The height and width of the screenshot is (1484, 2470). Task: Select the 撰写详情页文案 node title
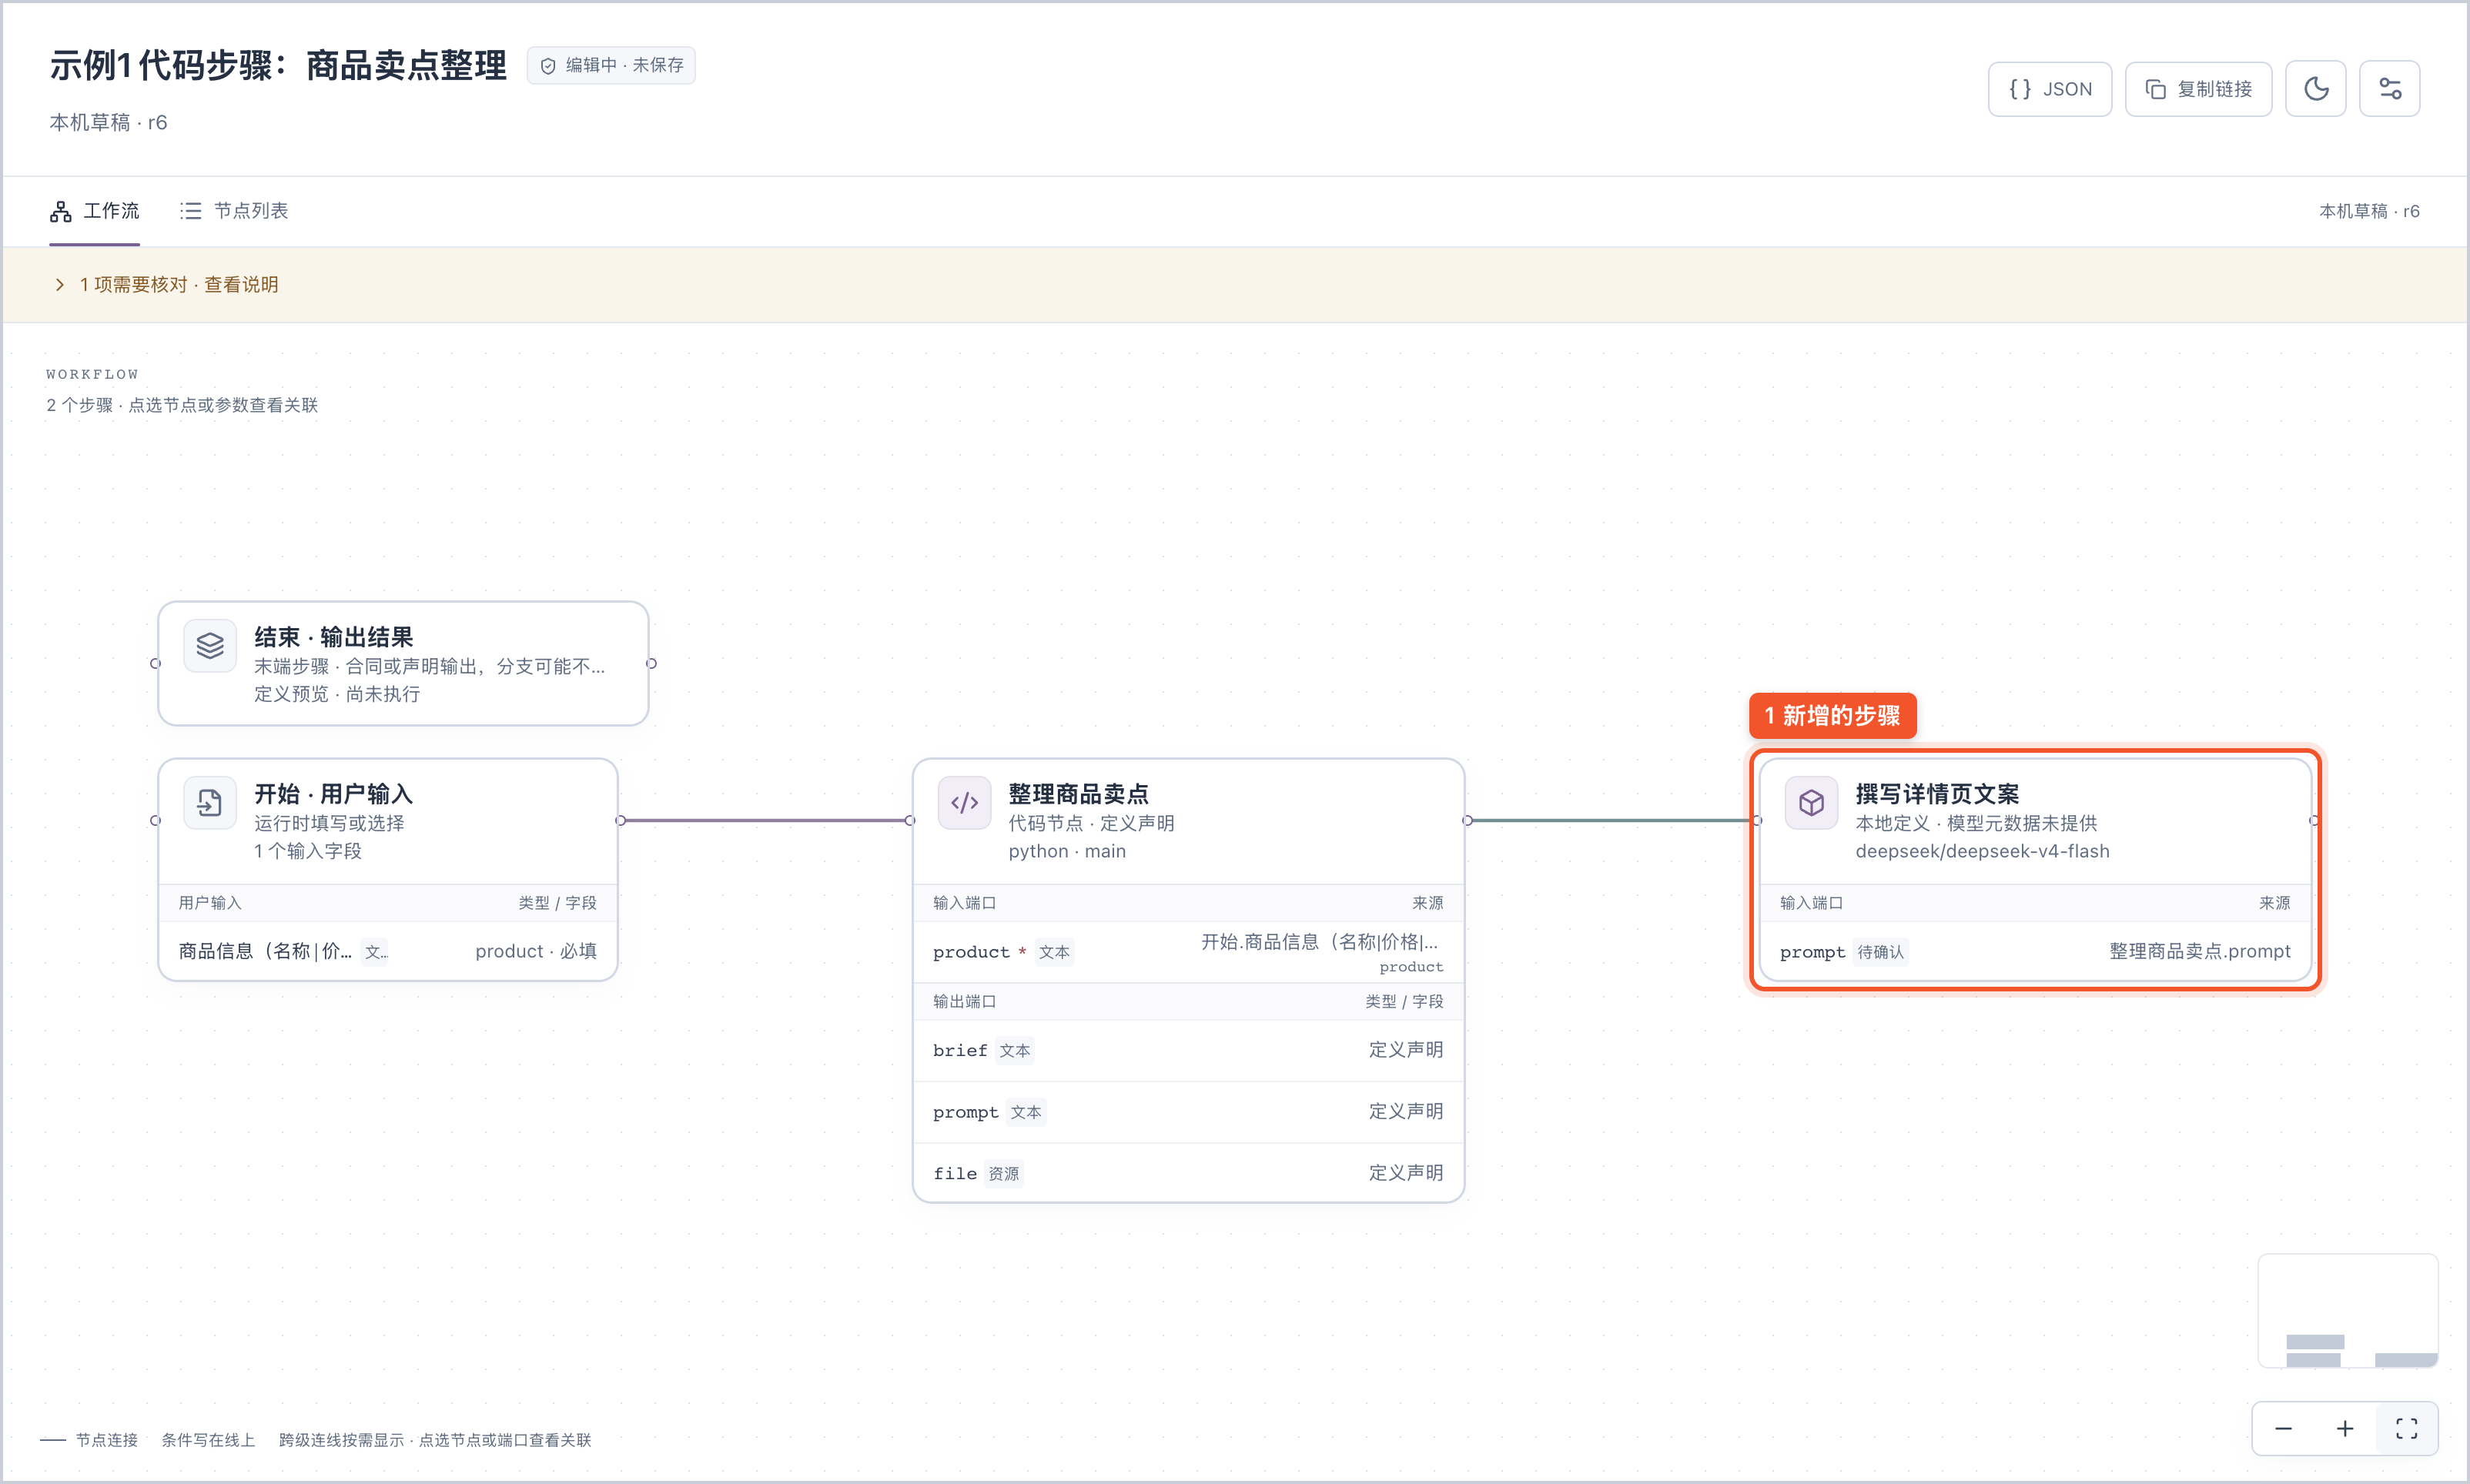(x=1937, y=794)
